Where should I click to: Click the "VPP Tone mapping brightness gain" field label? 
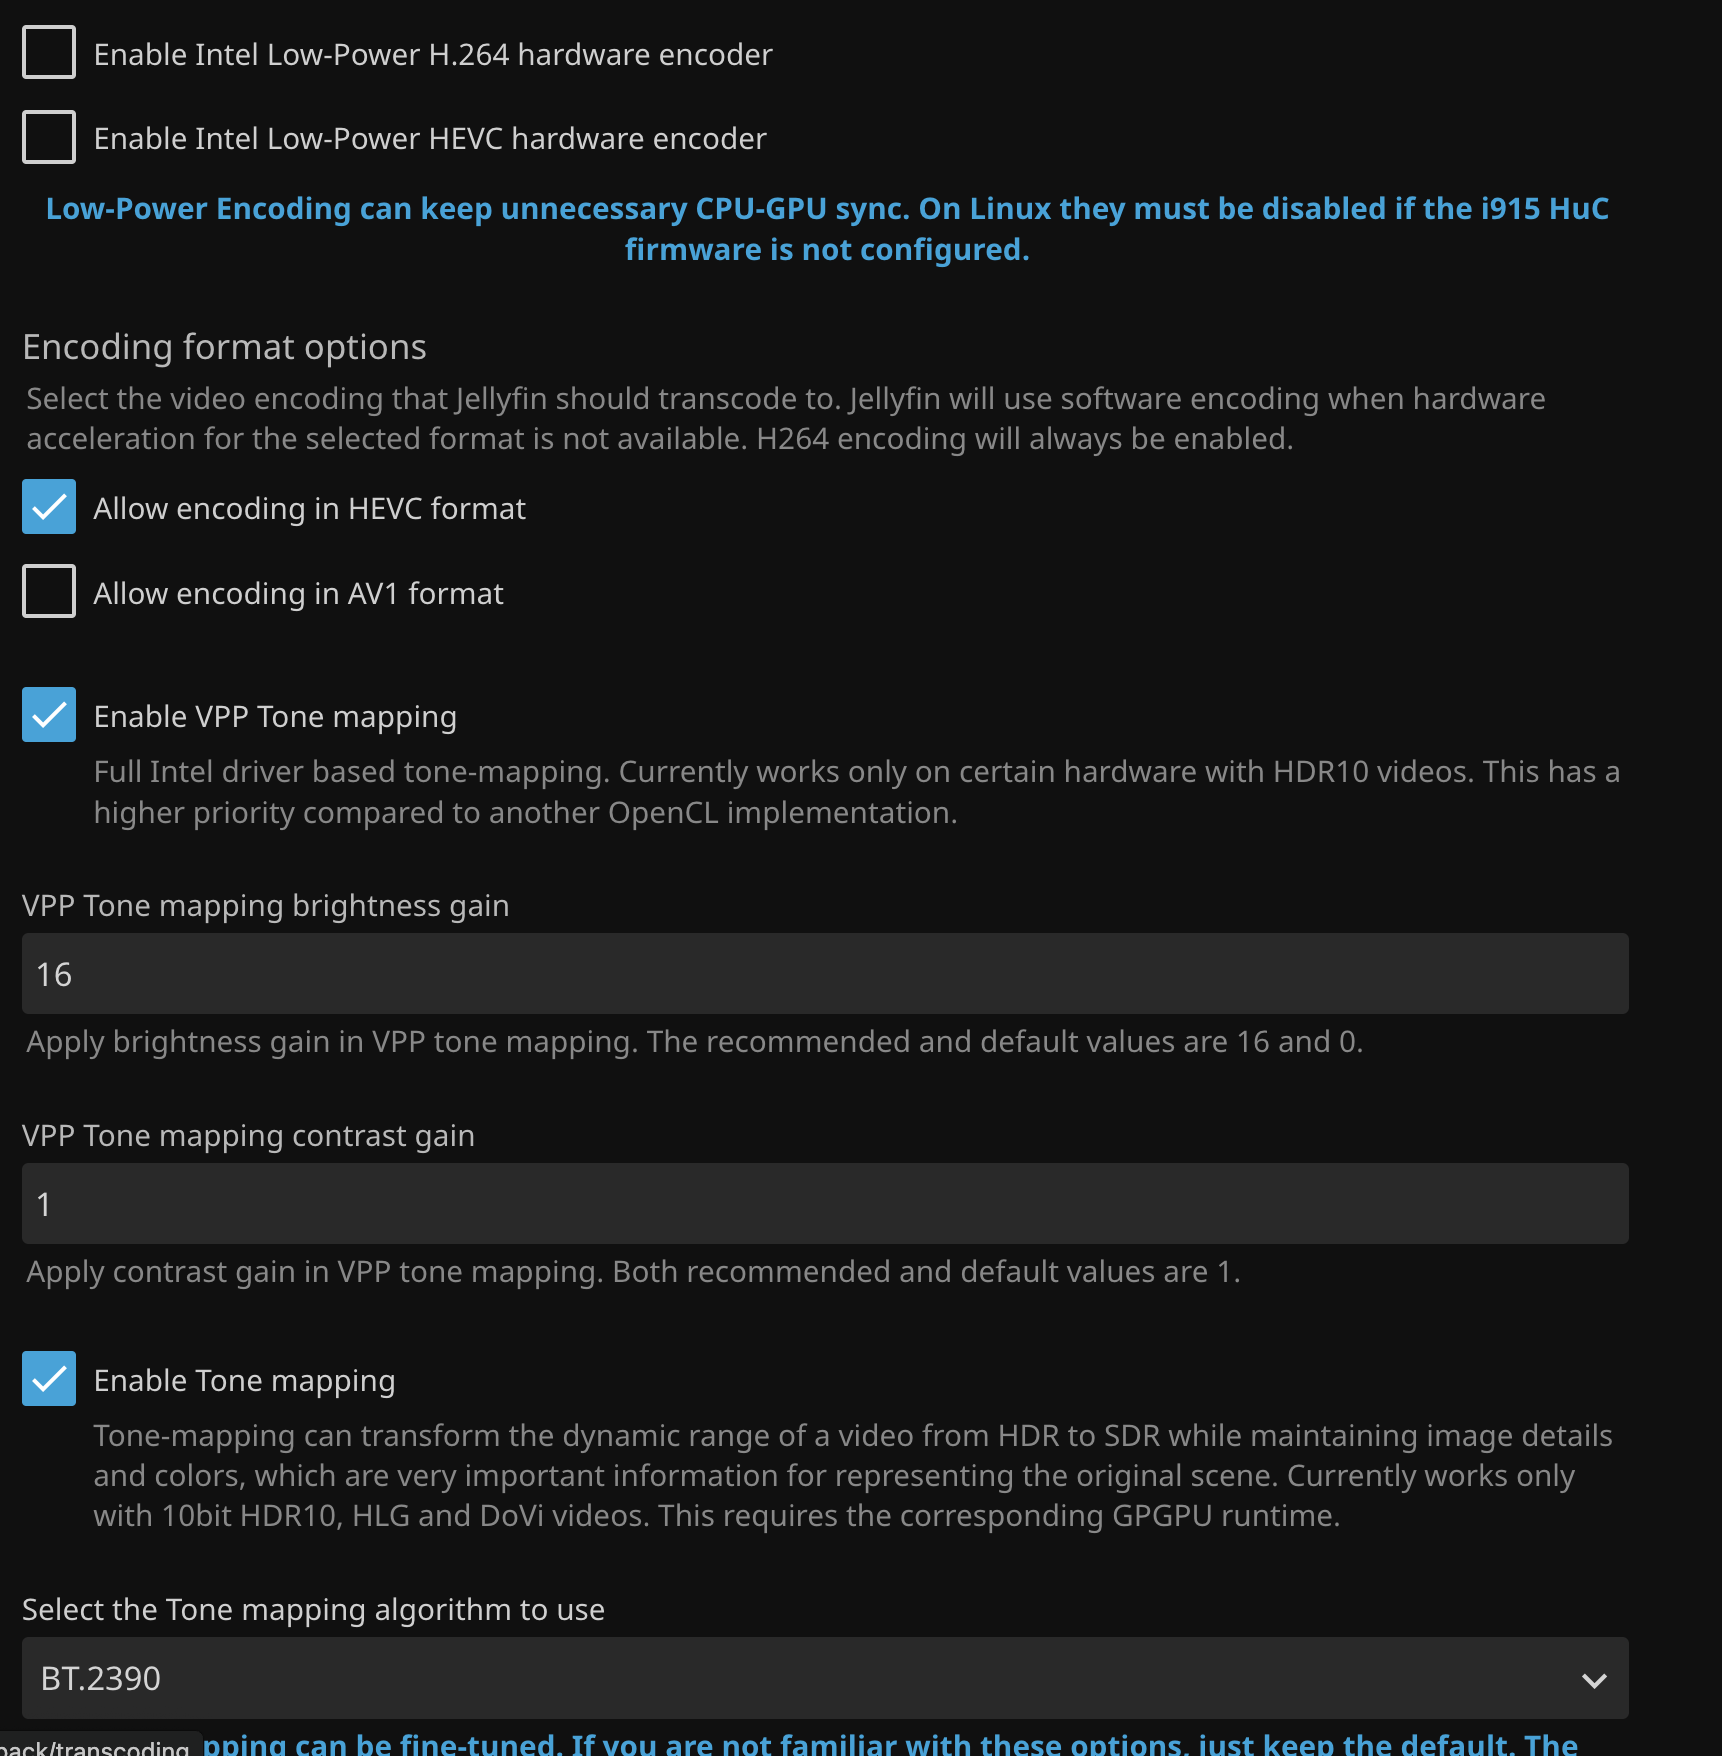pyautogui.click(x=265, y=906)
